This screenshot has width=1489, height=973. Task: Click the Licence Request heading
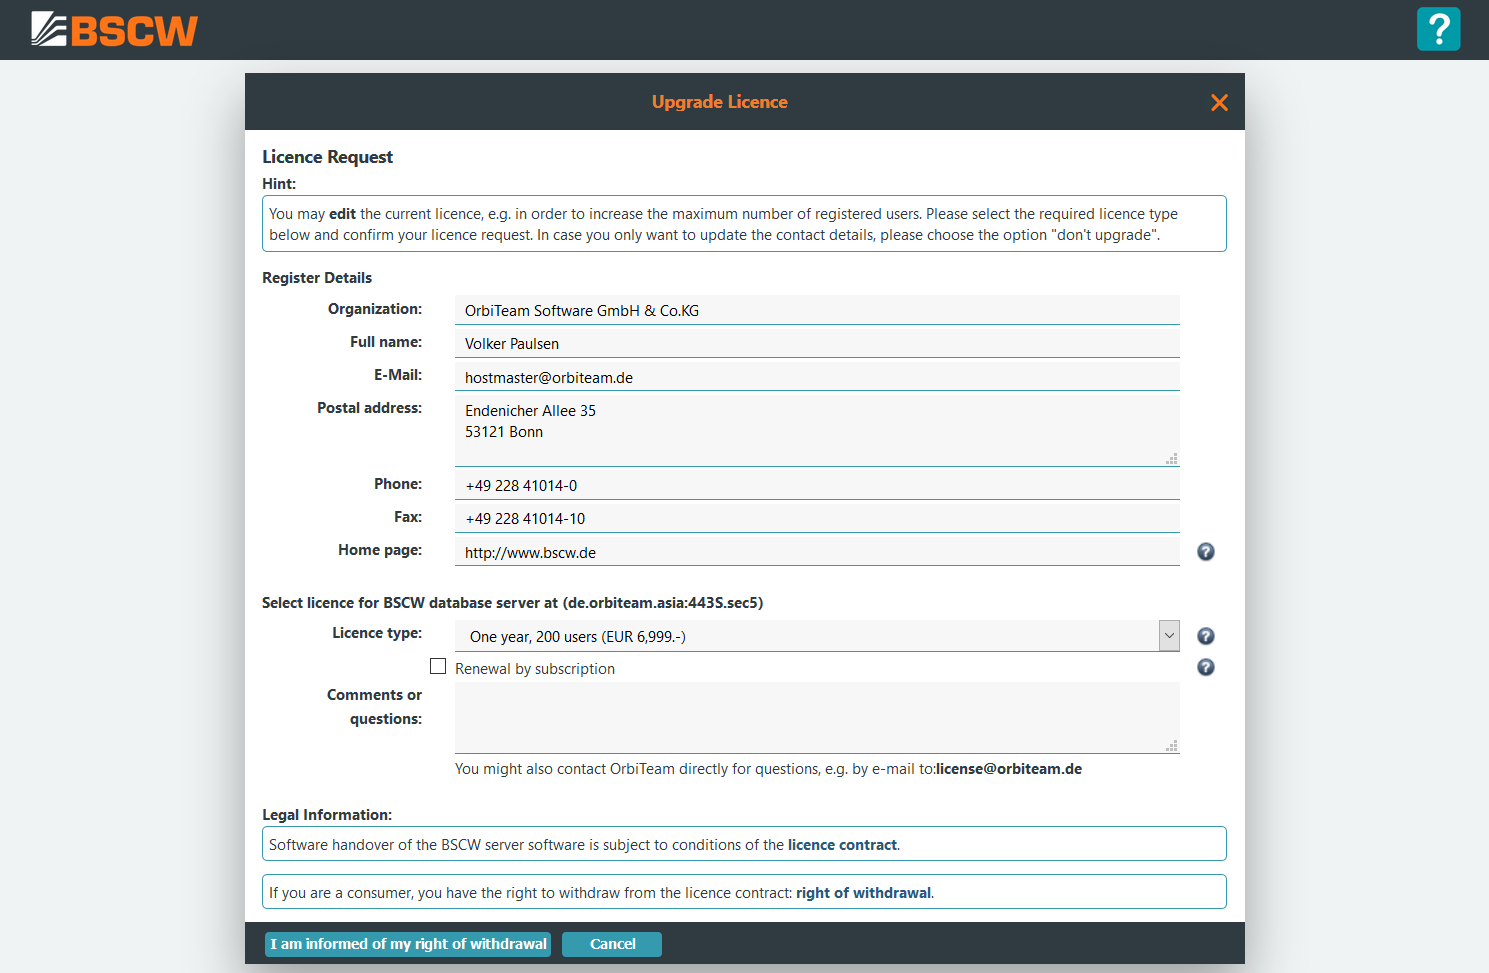327,157
